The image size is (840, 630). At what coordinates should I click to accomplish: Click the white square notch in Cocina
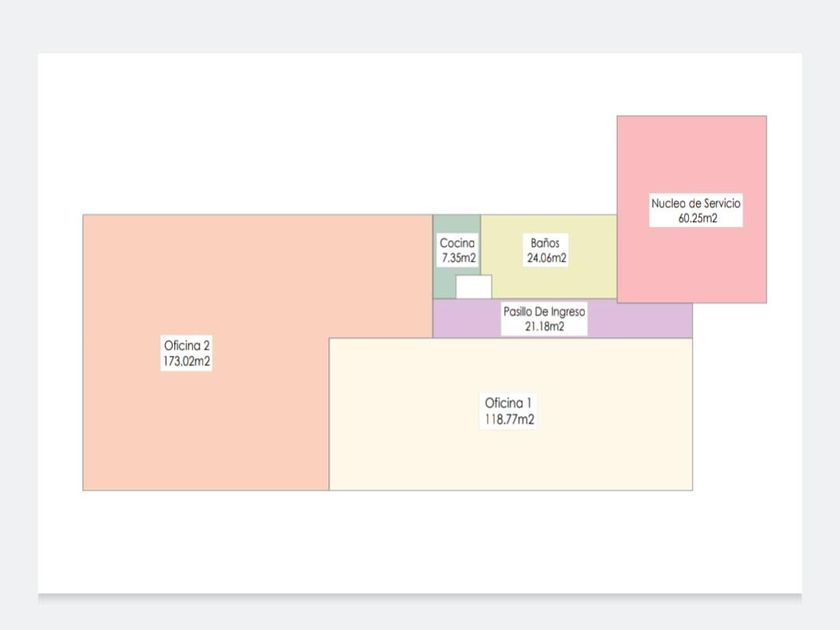[474, 287]
